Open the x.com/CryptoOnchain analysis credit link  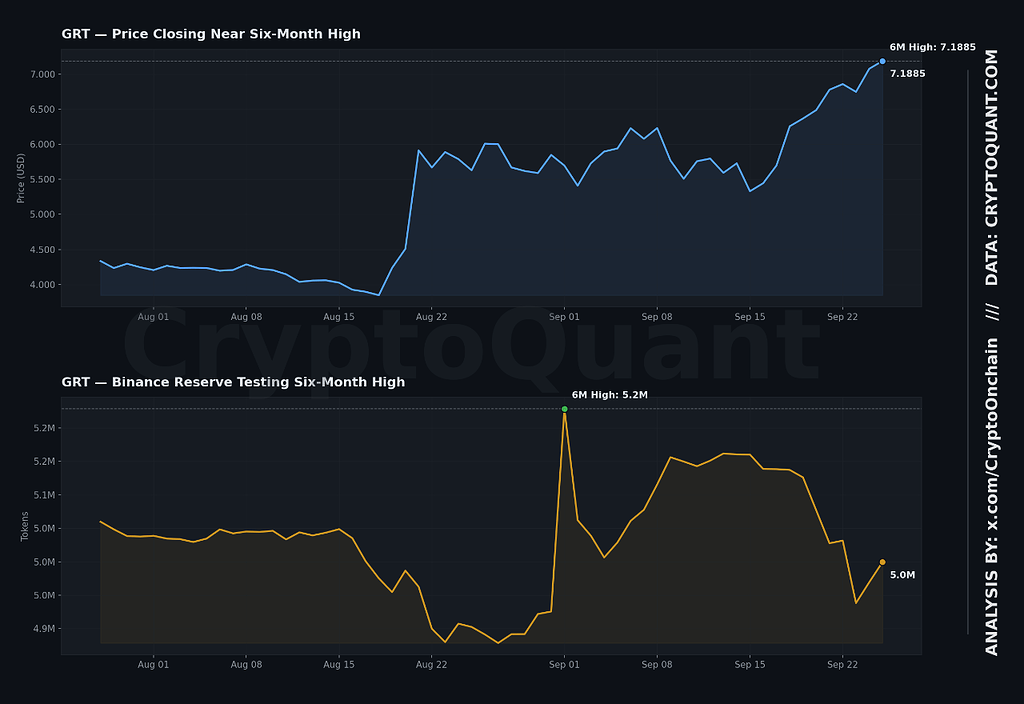pyautogui.click(x=991, y=496)
